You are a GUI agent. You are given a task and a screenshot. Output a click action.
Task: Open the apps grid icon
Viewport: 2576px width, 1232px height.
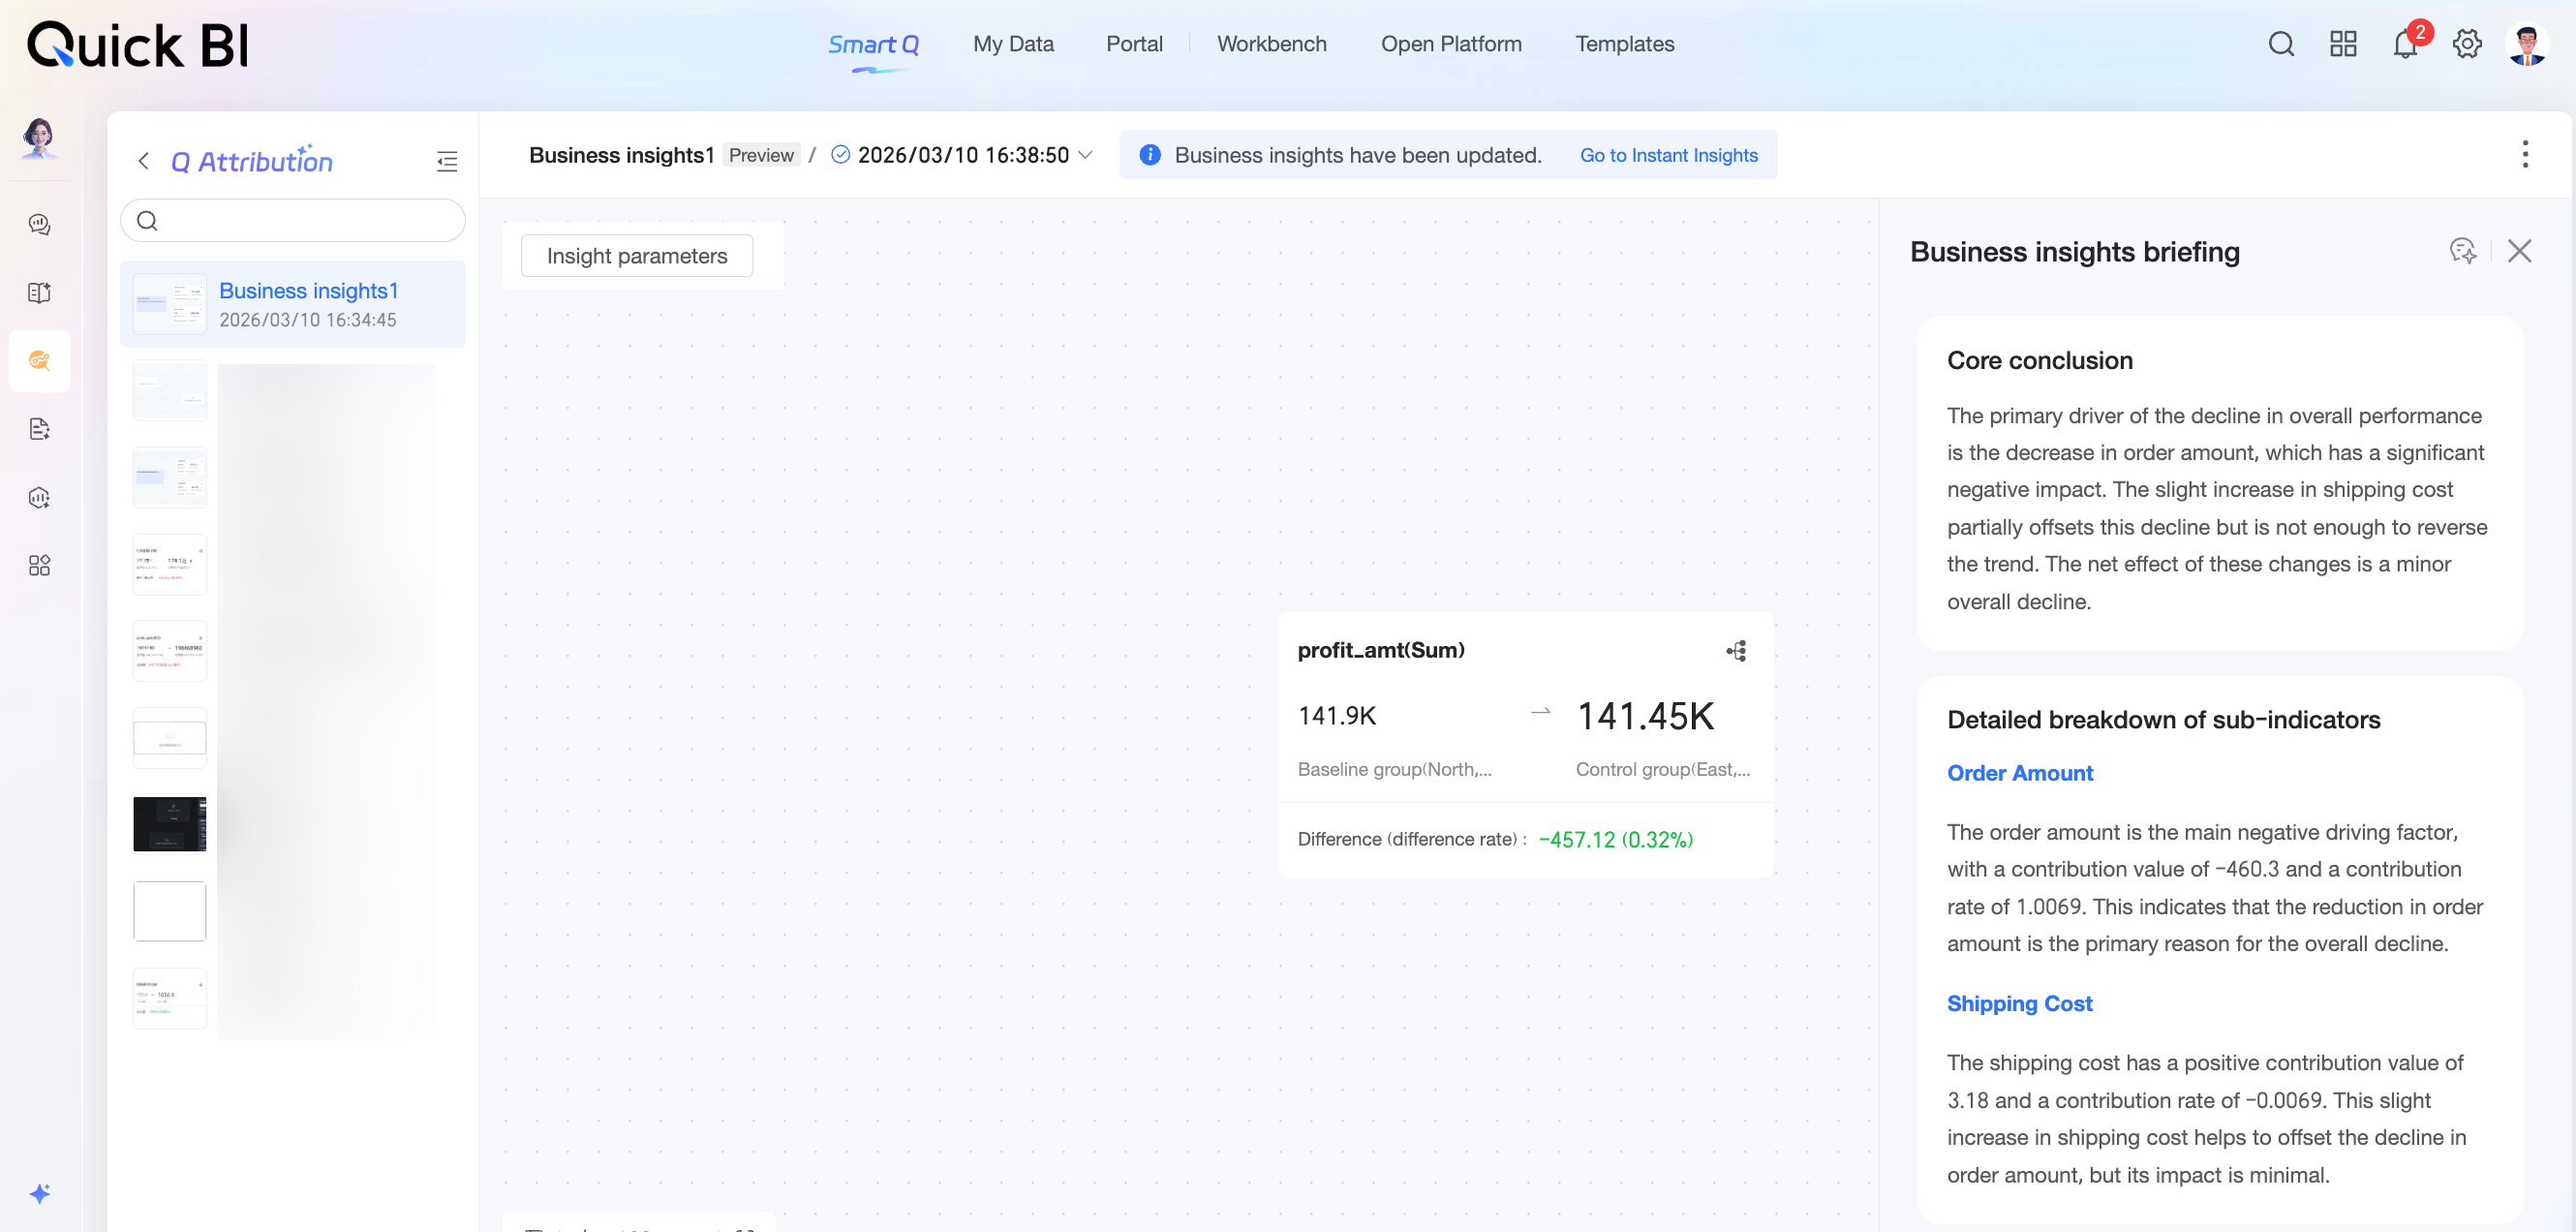tap(2343, 44)
